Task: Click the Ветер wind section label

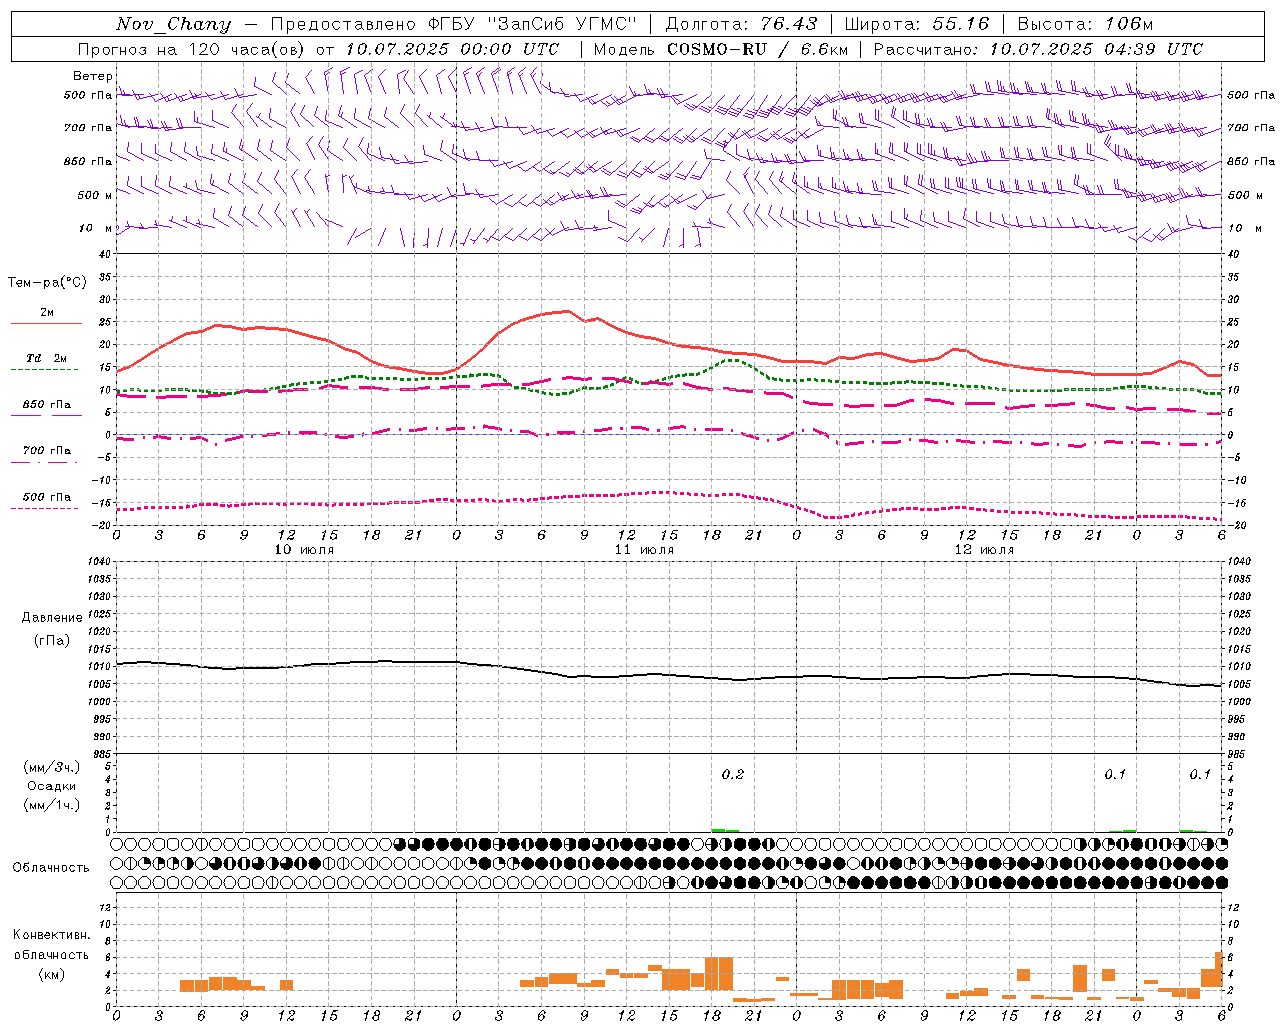Action: 93,76
